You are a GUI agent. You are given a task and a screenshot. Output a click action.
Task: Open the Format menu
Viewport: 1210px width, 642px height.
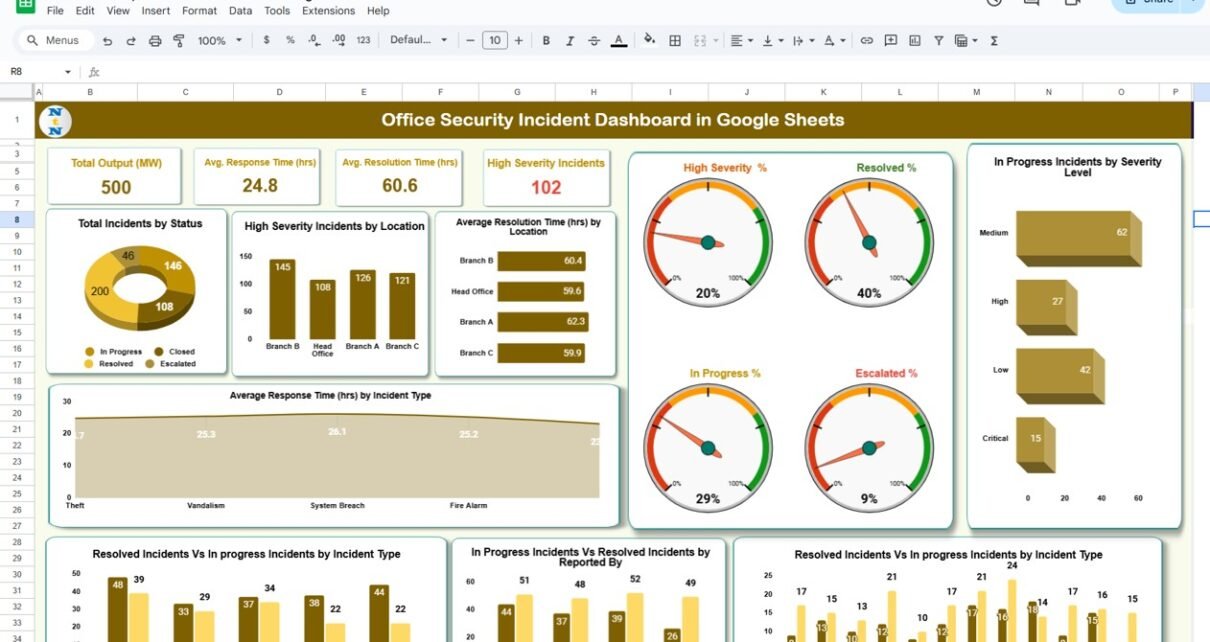[199, 11]
